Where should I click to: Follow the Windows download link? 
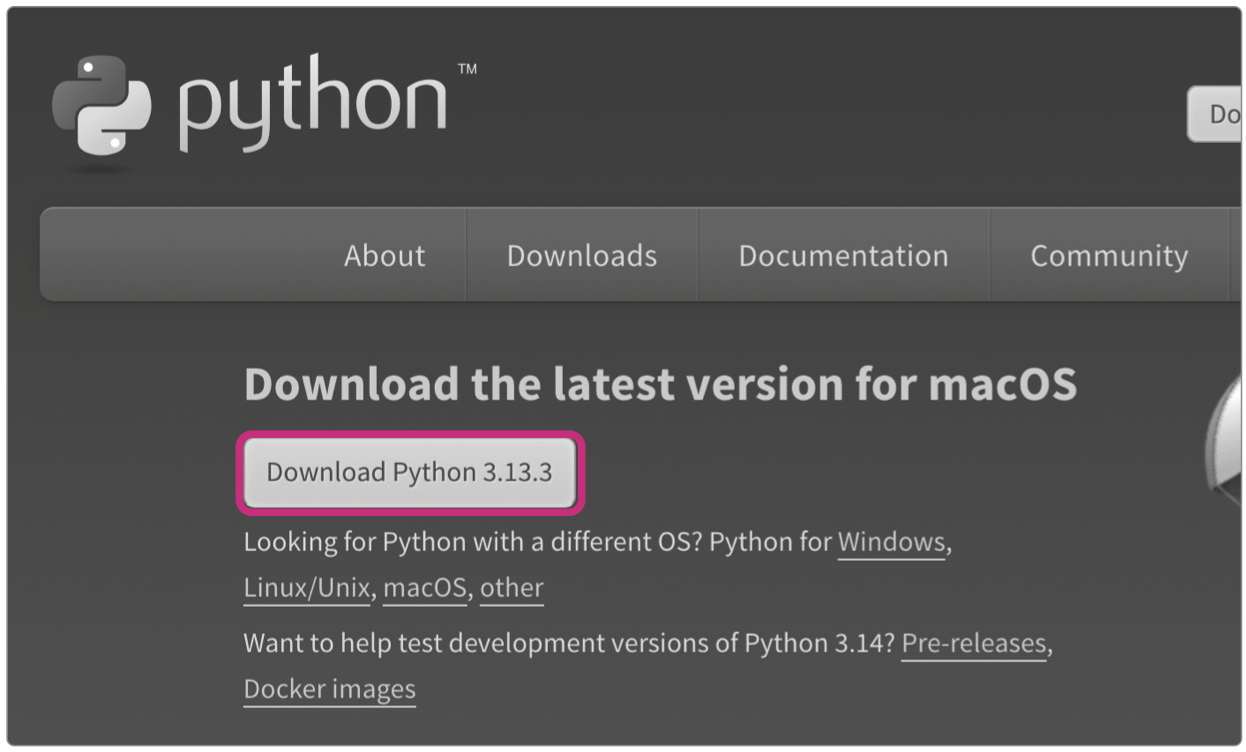pos(890,542)
